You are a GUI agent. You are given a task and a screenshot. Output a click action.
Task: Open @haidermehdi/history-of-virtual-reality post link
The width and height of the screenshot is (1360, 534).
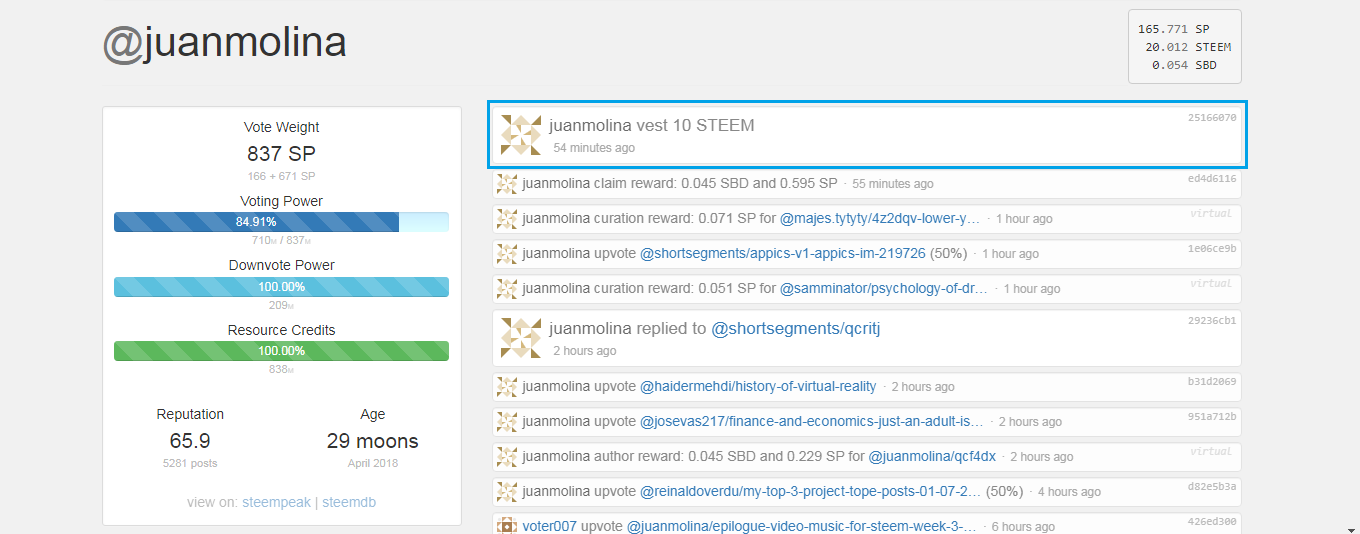pyautogui.click(x=758, y=386)
